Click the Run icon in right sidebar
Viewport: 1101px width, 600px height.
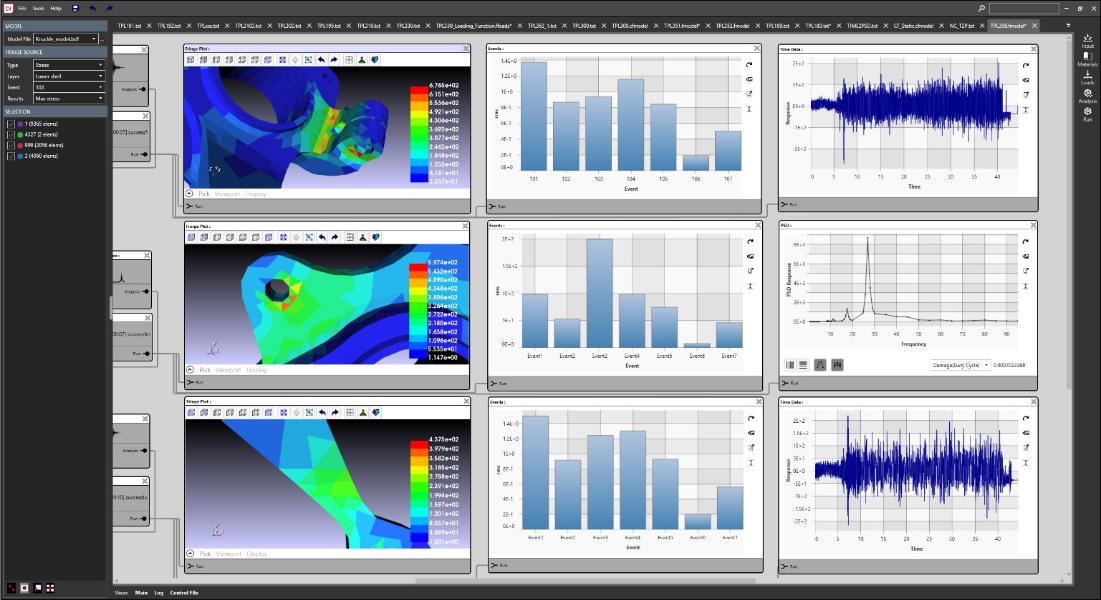click(x=1087, y=114)
